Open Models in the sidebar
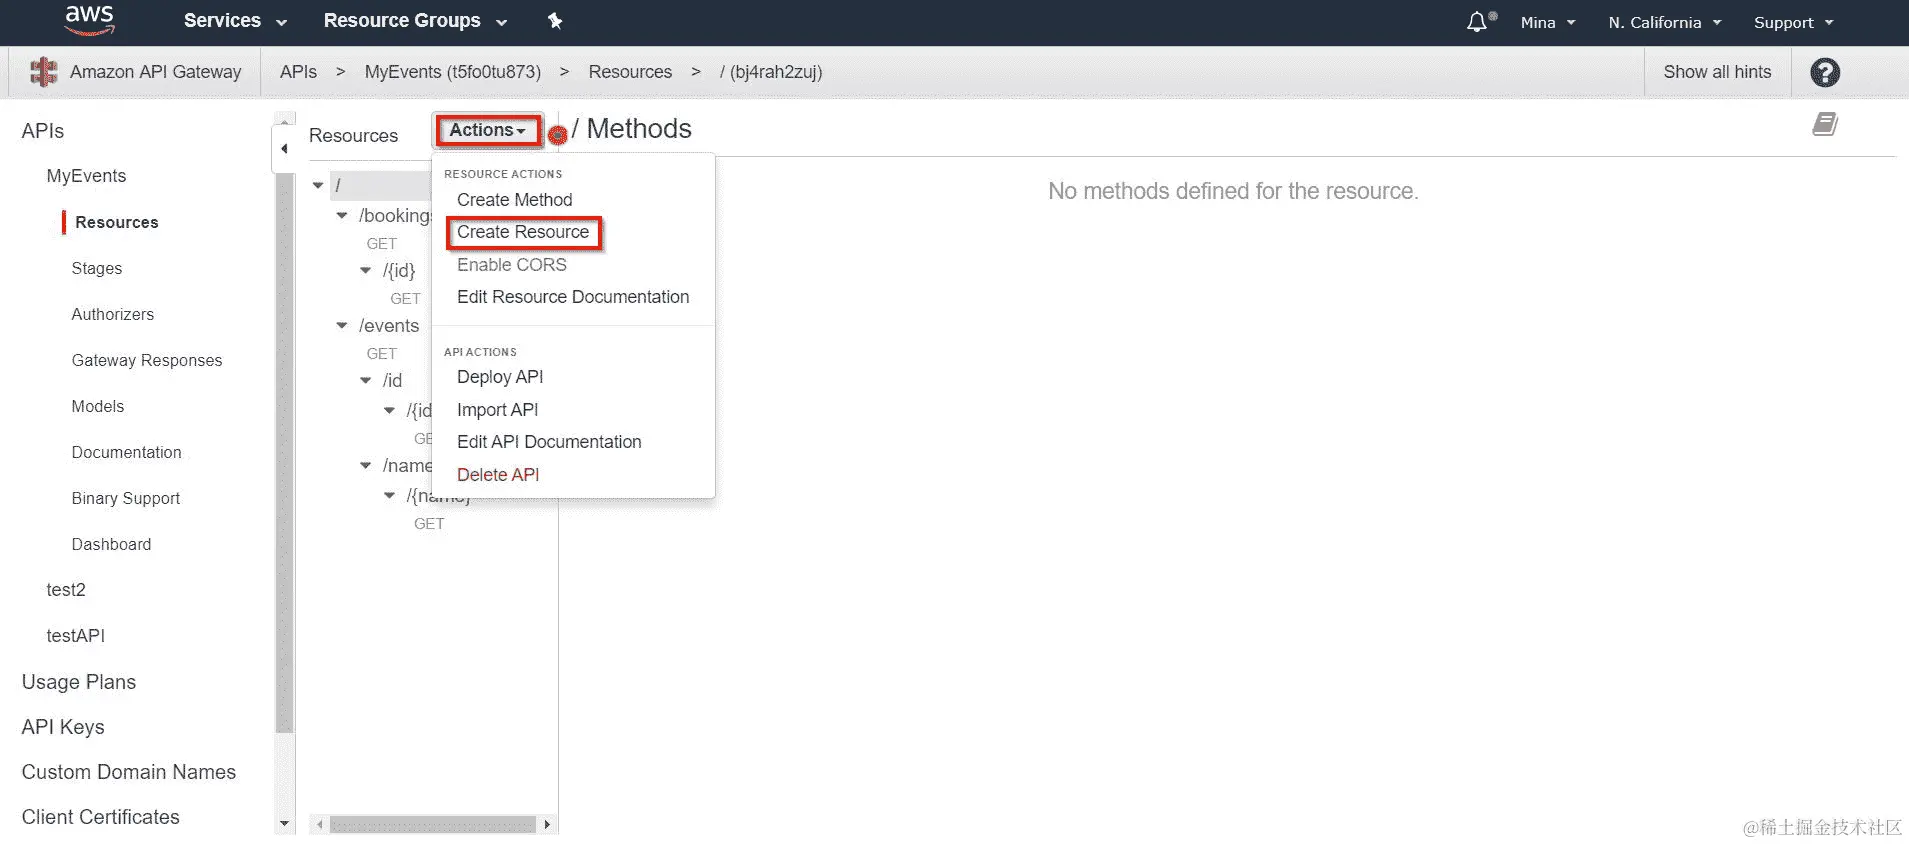This screenshot has height=844, width=1909. pyautogui.click(x=98, y=406)
